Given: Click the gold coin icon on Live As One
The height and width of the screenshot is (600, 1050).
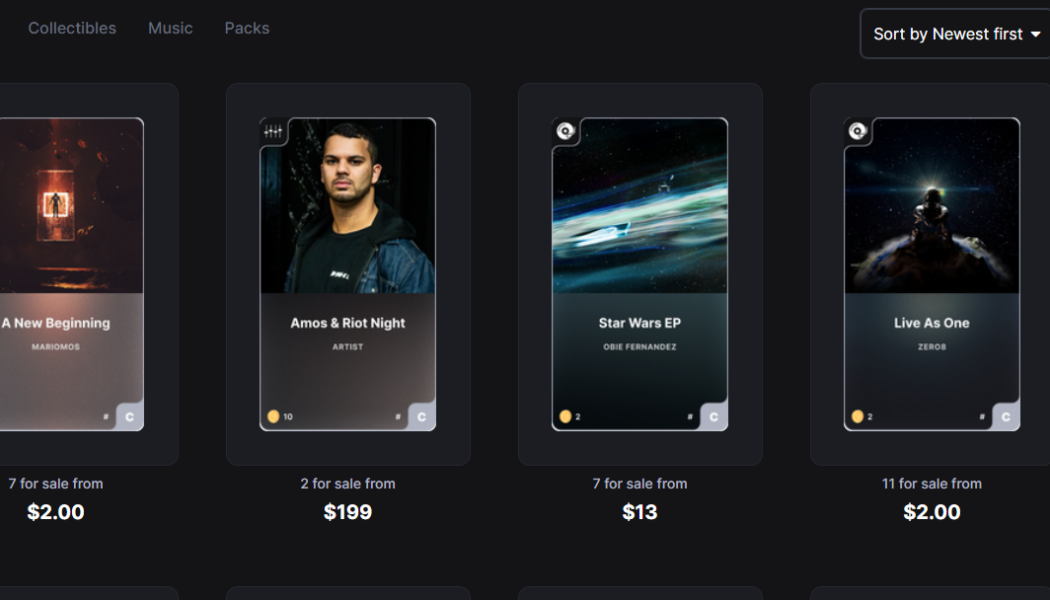Looking at the screenshot, I should 857,416.
